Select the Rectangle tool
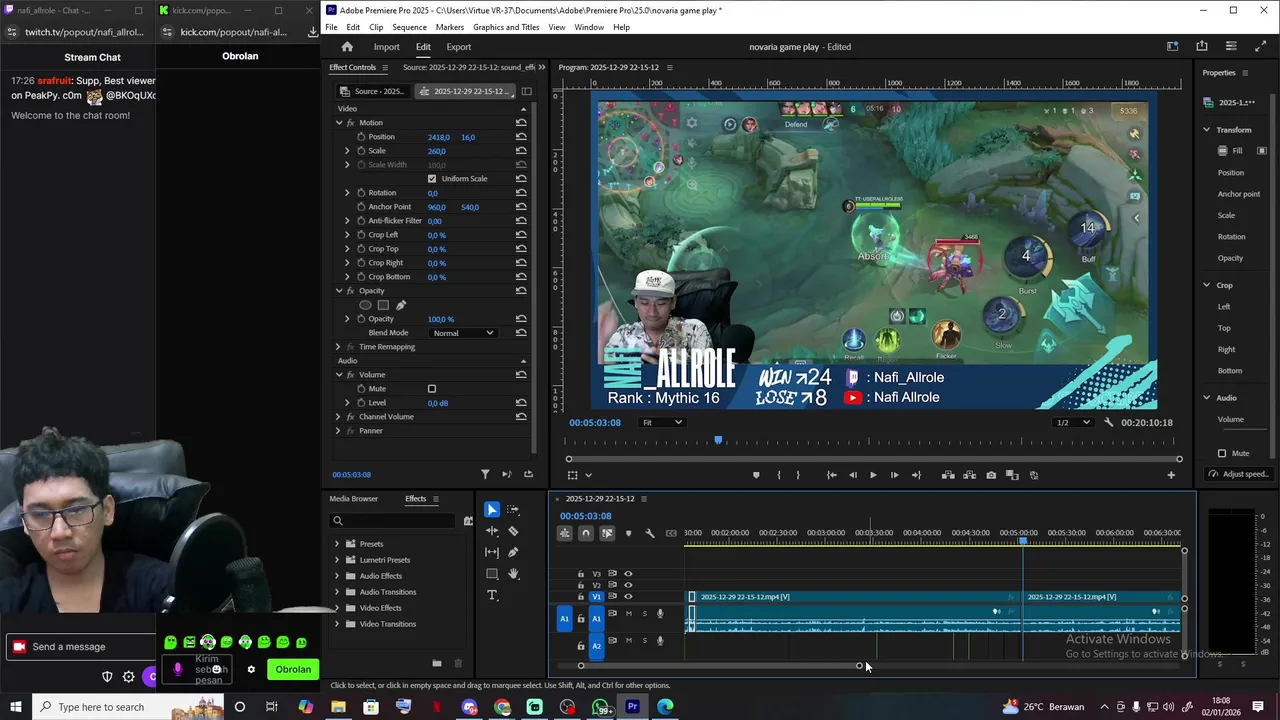This screenshot has height=720, width=1280. click(x=492, y=574)
